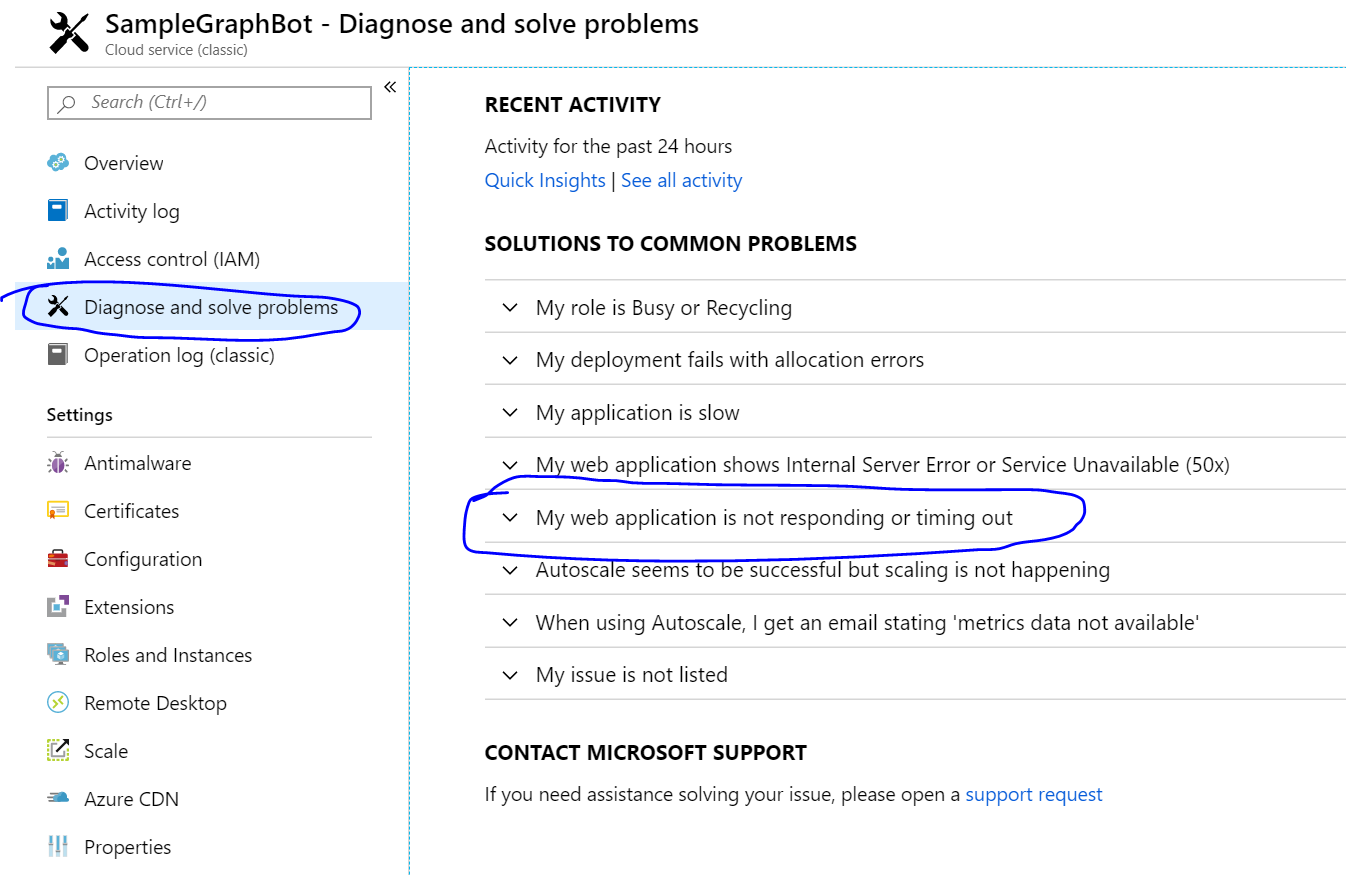
Task: Click the Scale settings icon
Action: pos(58,751)
